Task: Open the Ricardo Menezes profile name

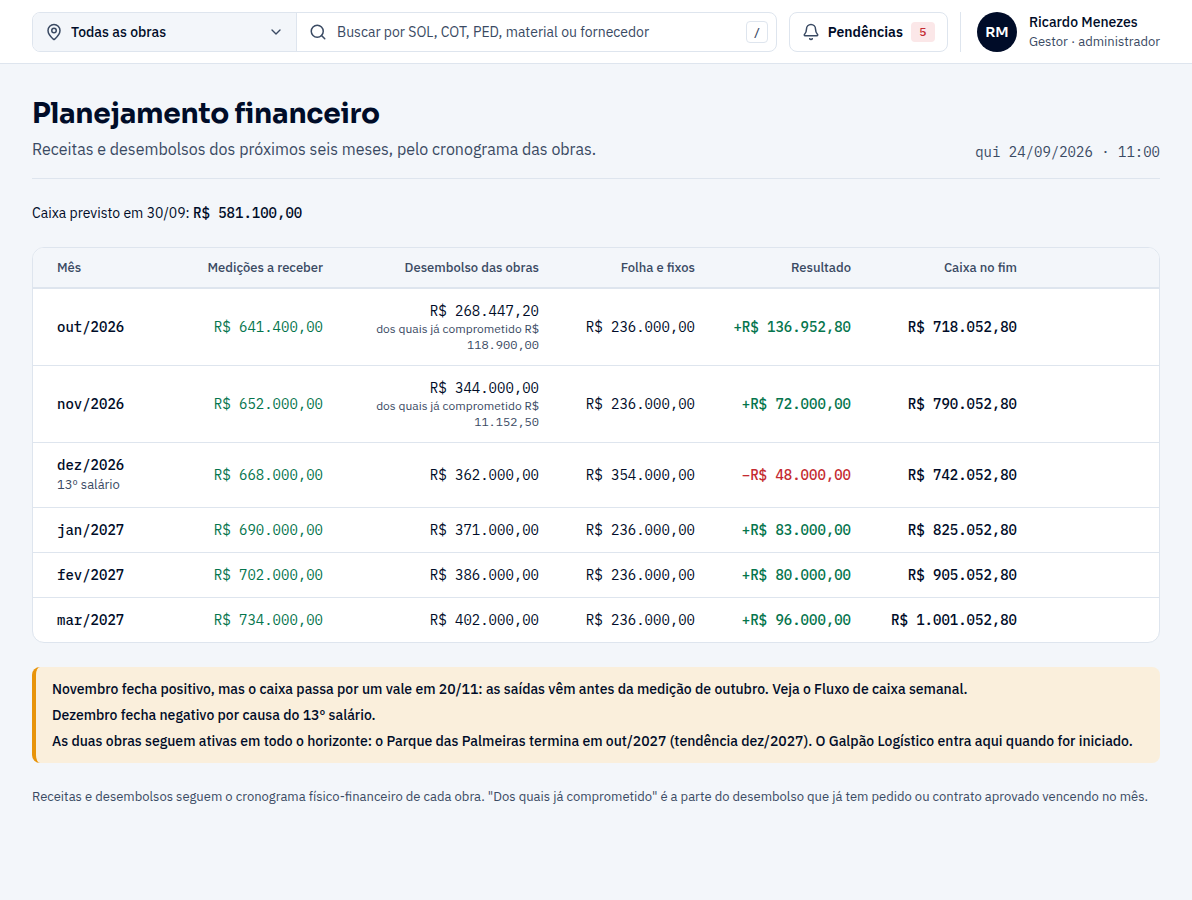Action: pos(1083,22)
